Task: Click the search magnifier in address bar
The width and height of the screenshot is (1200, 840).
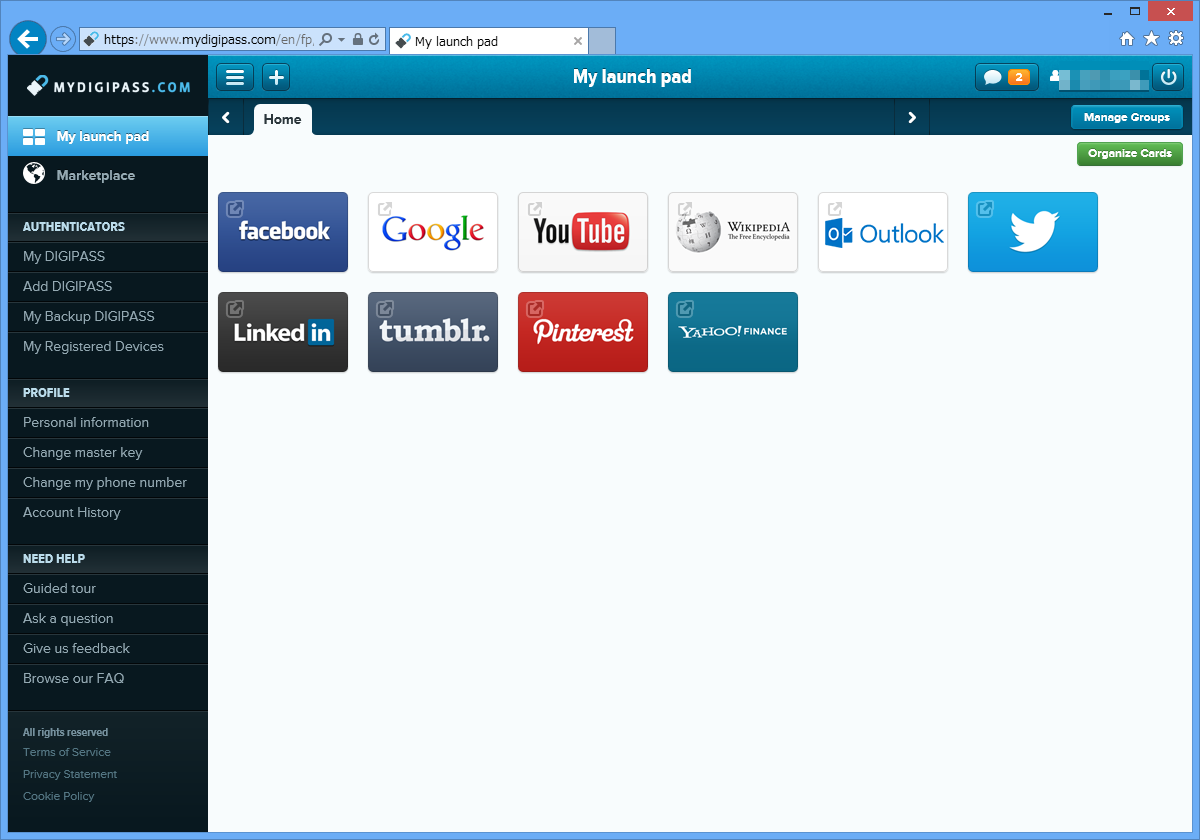Action: pos(326,40)
